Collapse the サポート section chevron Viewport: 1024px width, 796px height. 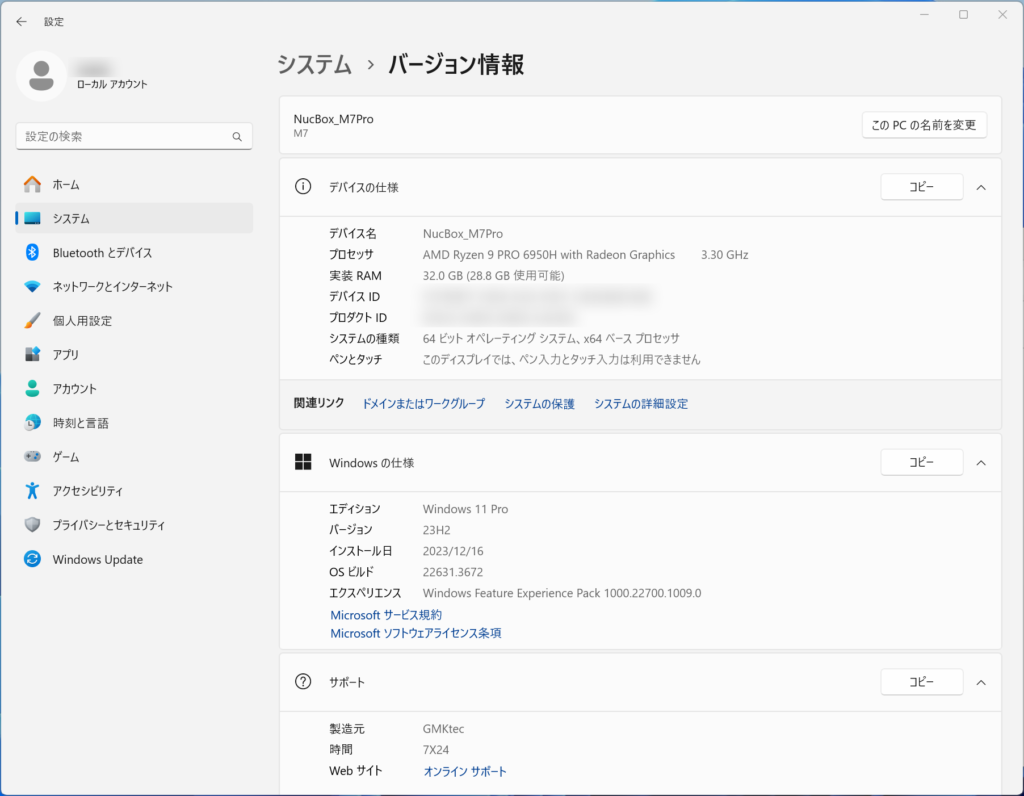tap(981, 682)
